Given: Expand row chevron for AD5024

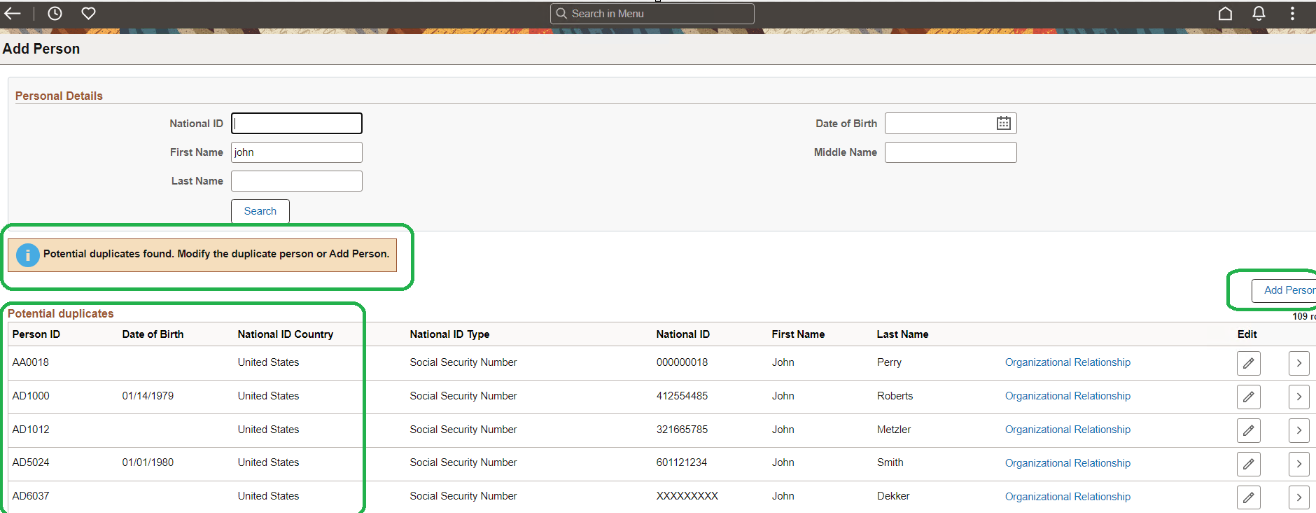Looking at the screenshot, I should click(x=1299, y=463).
